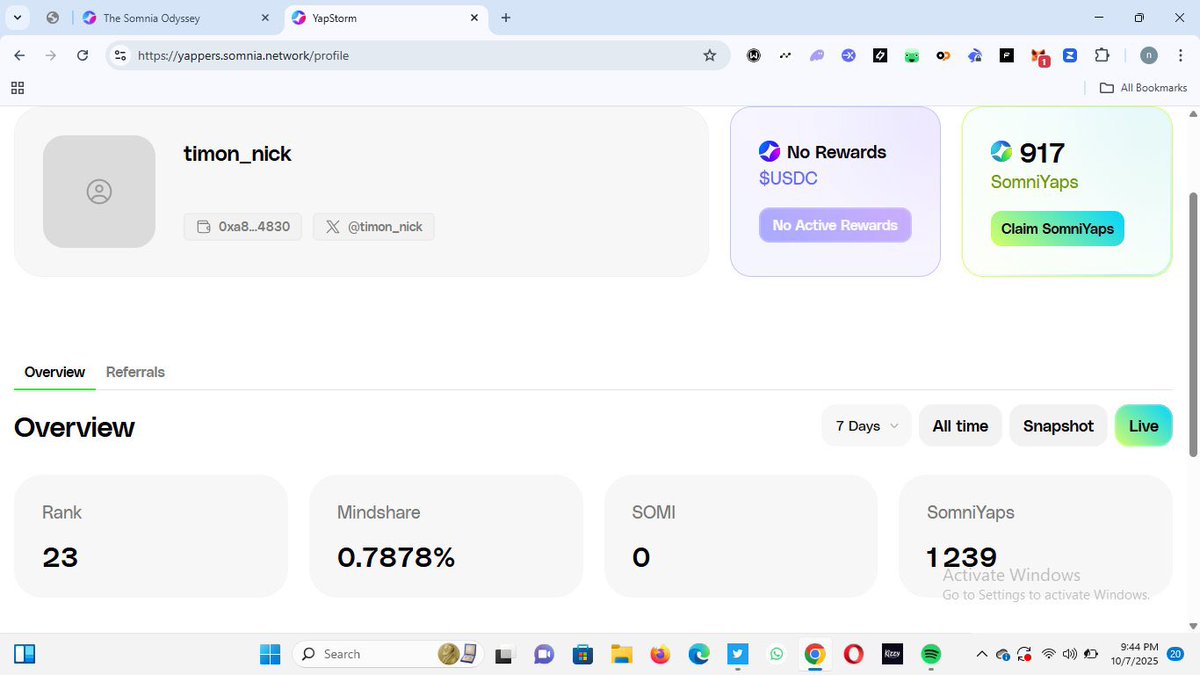
Task: Click the black W circle extension icon
Action: 754,56
